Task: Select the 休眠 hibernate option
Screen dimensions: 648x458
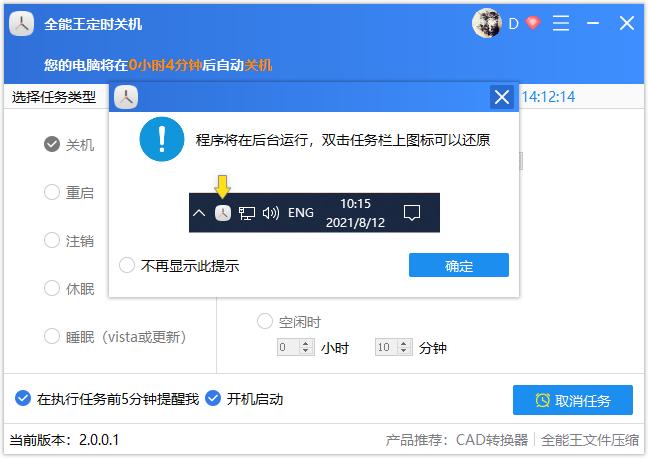Action: [69, 289]
